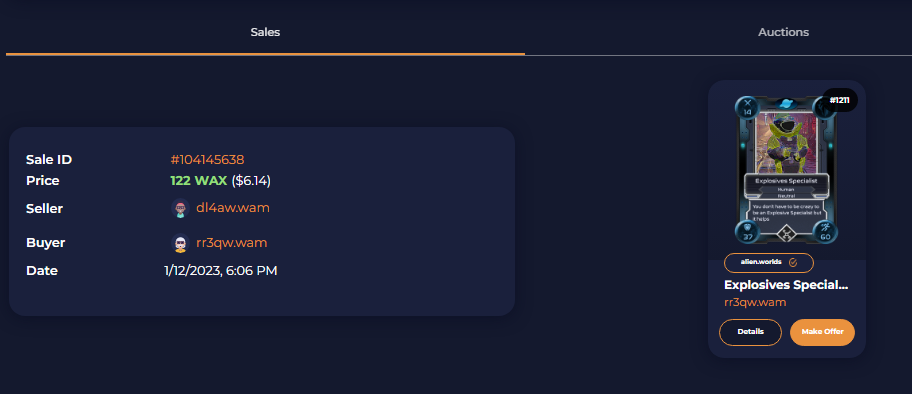Click the running-figure speed icon showing 60
Image resolution: width=912 pixels, height=394 pixels.
(x=825, y=232)
